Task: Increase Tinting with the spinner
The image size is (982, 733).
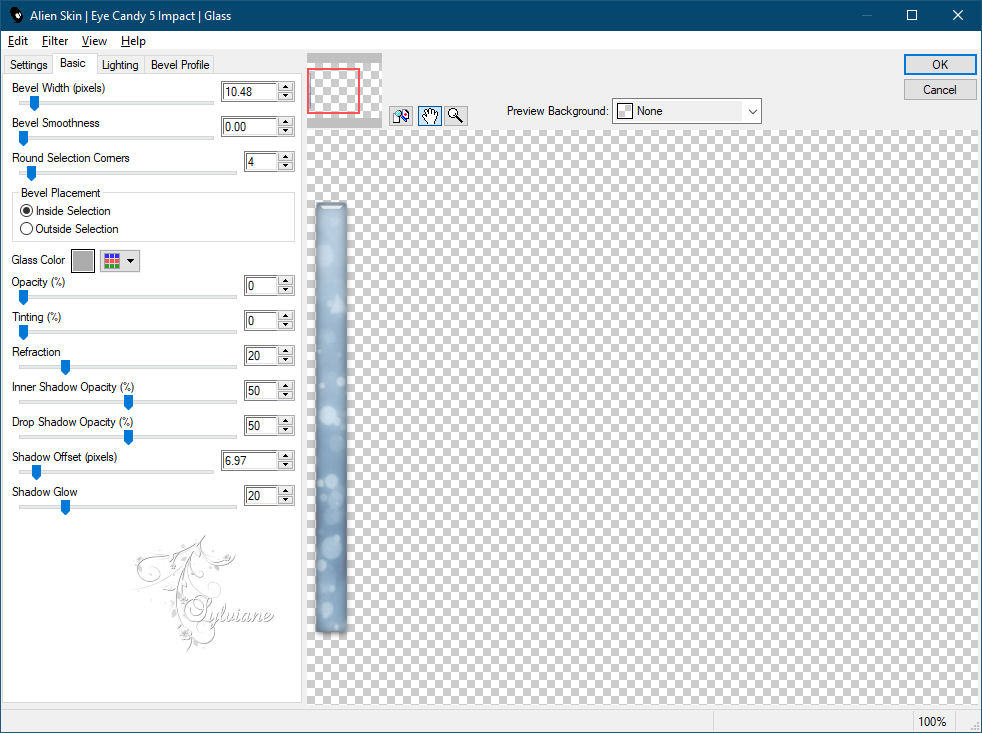Action: [286, 316]
